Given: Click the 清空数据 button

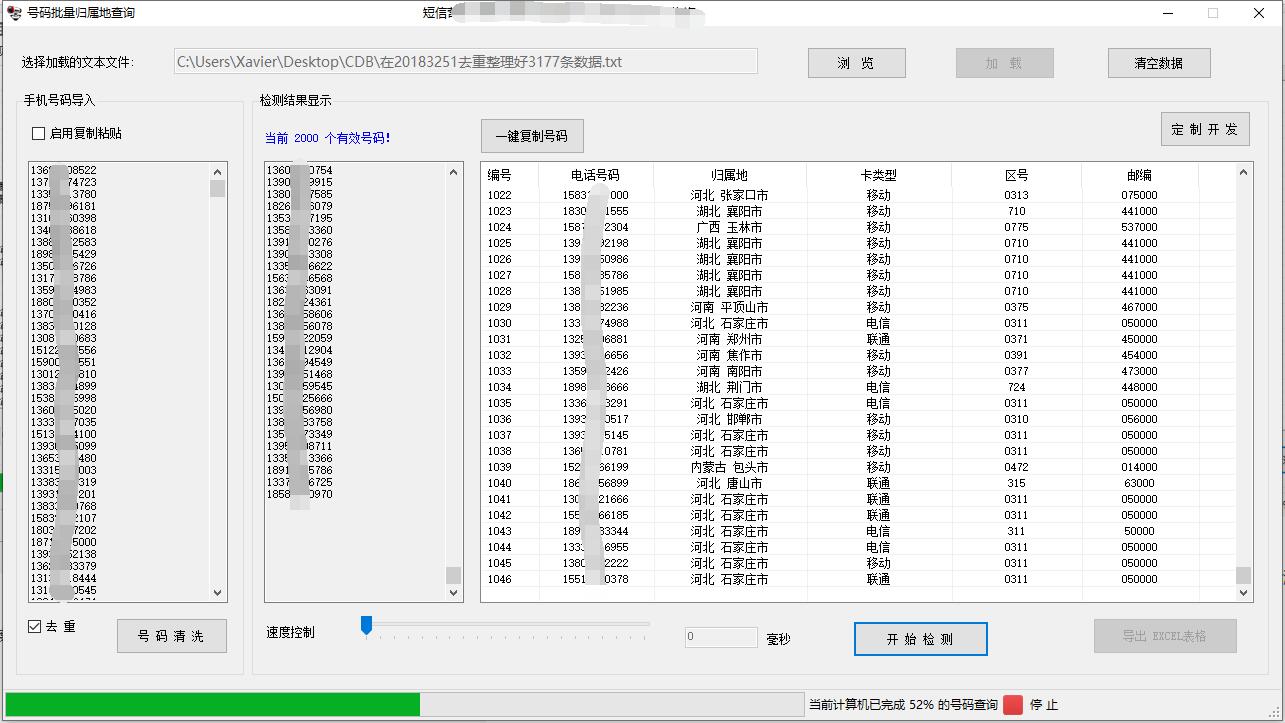Looking at the screenshot, I should coord(1159,63).
